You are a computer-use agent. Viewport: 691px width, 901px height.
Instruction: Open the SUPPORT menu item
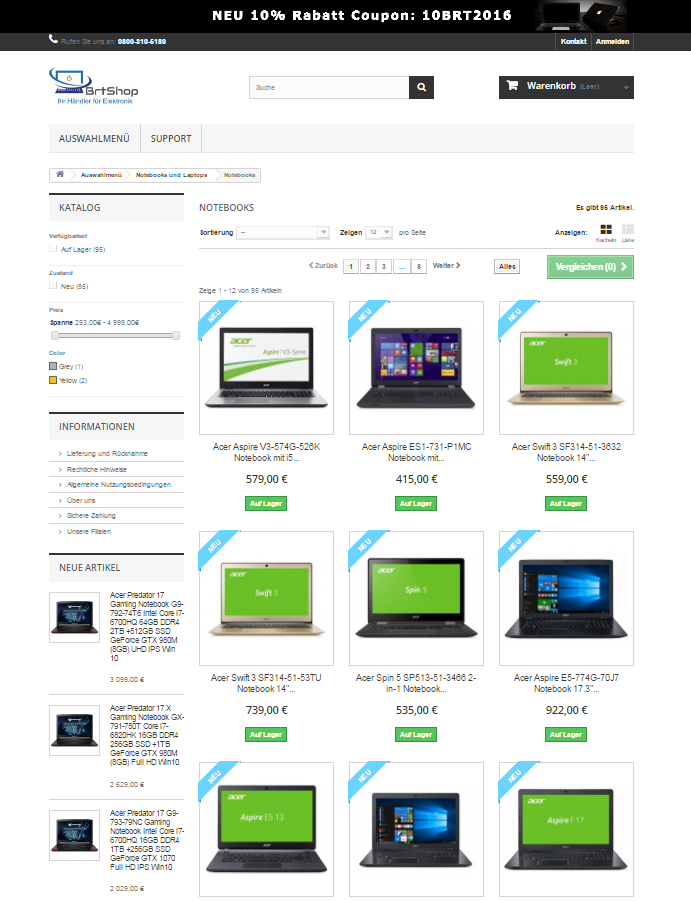click(171, 138)
